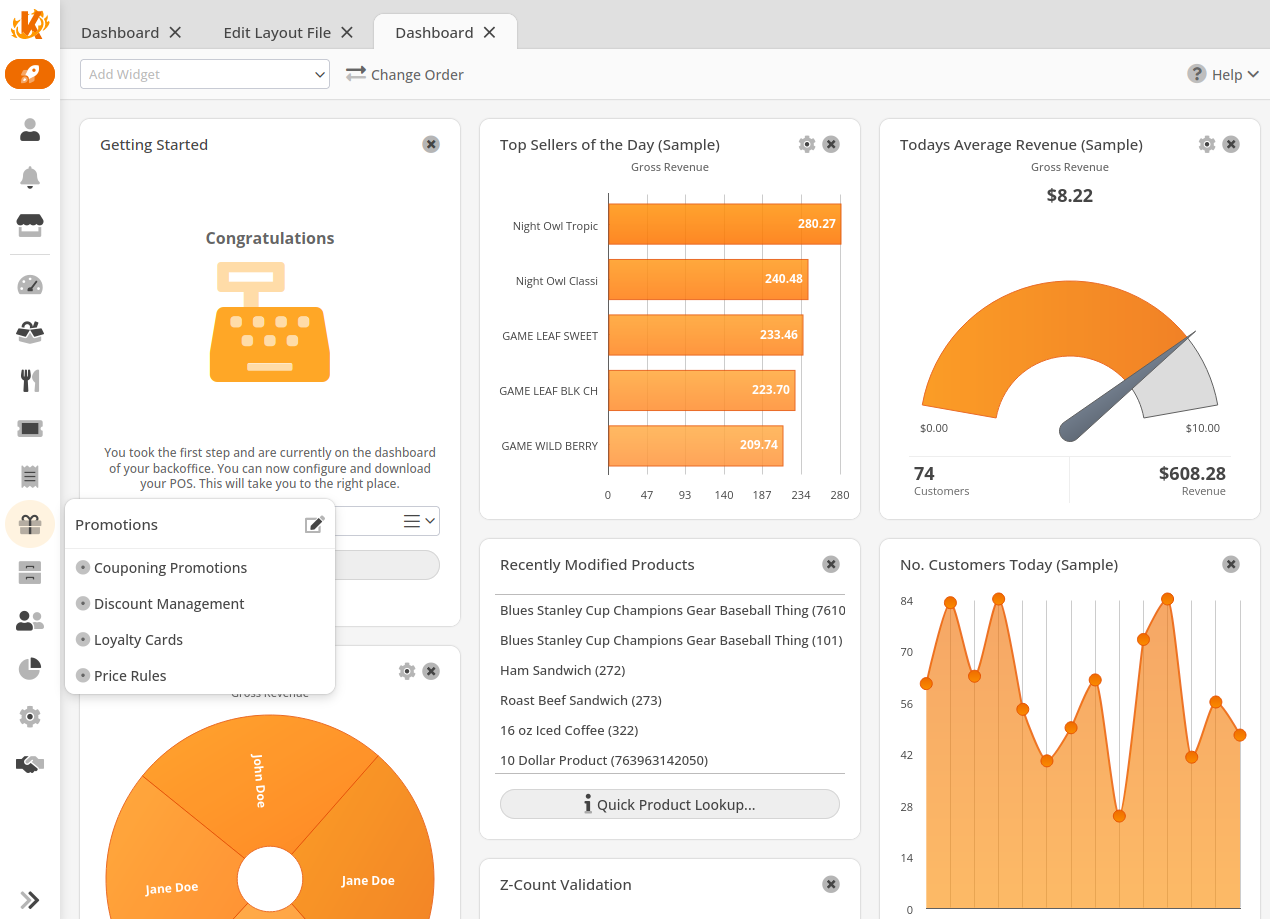Open Todays Average Revenue settings gear
The width and height of the screenshot is (1270, 919).
coord(1207,144)
